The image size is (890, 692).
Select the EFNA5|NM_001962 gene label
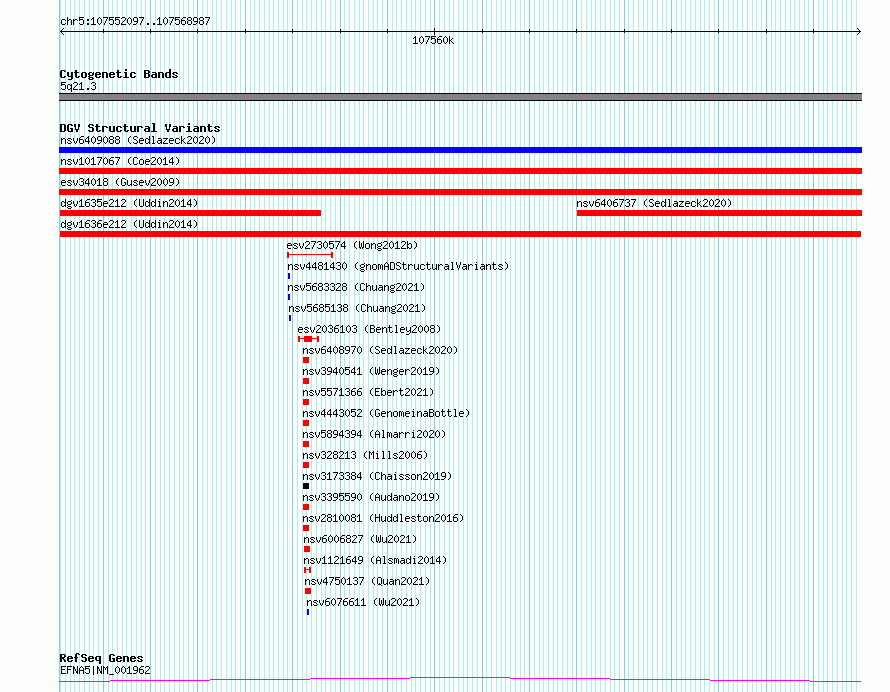point(105,670)
